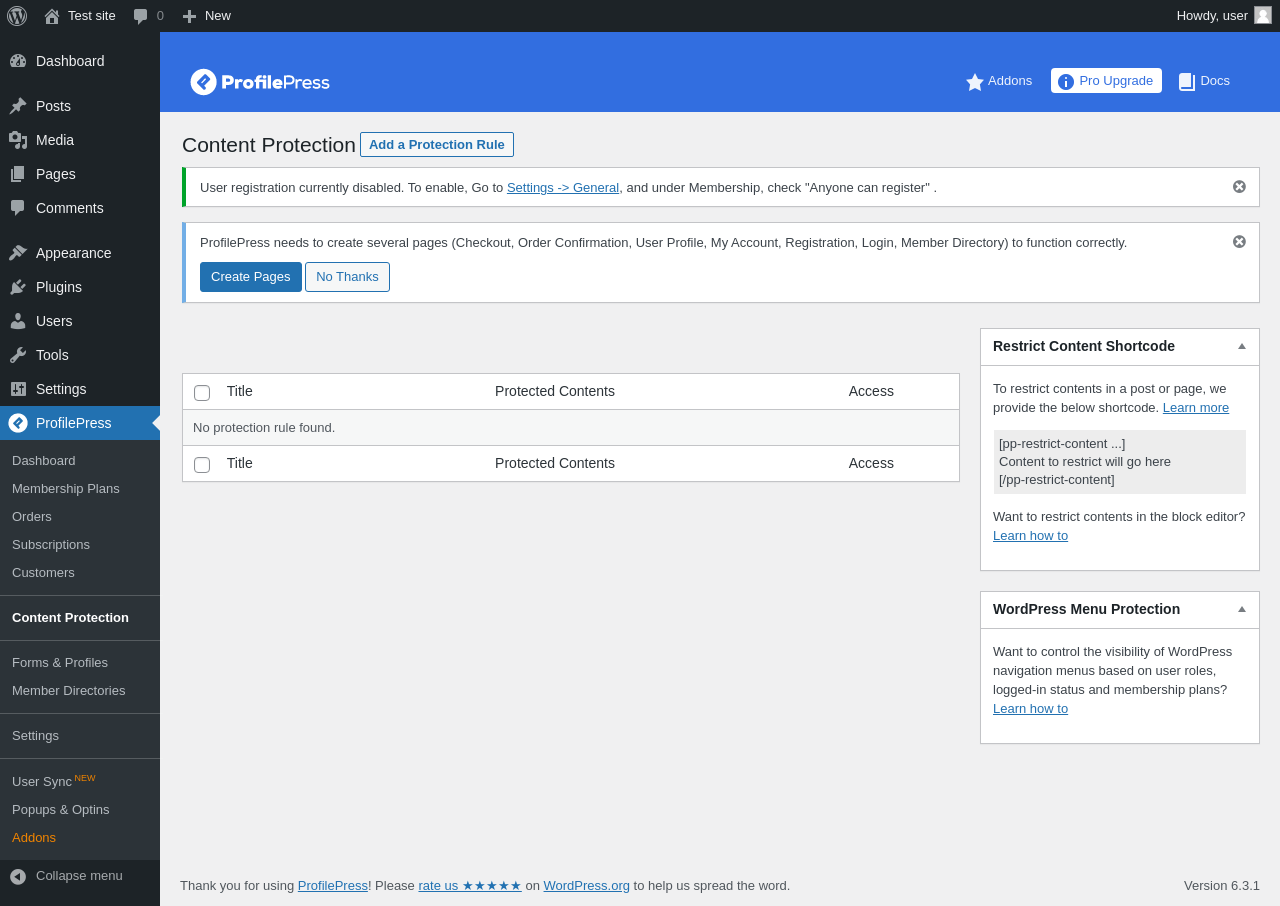Viewport: 1280px width, 906px height.
Task: Click the Posts pushpin icon
Action: [x=18, y=106]
